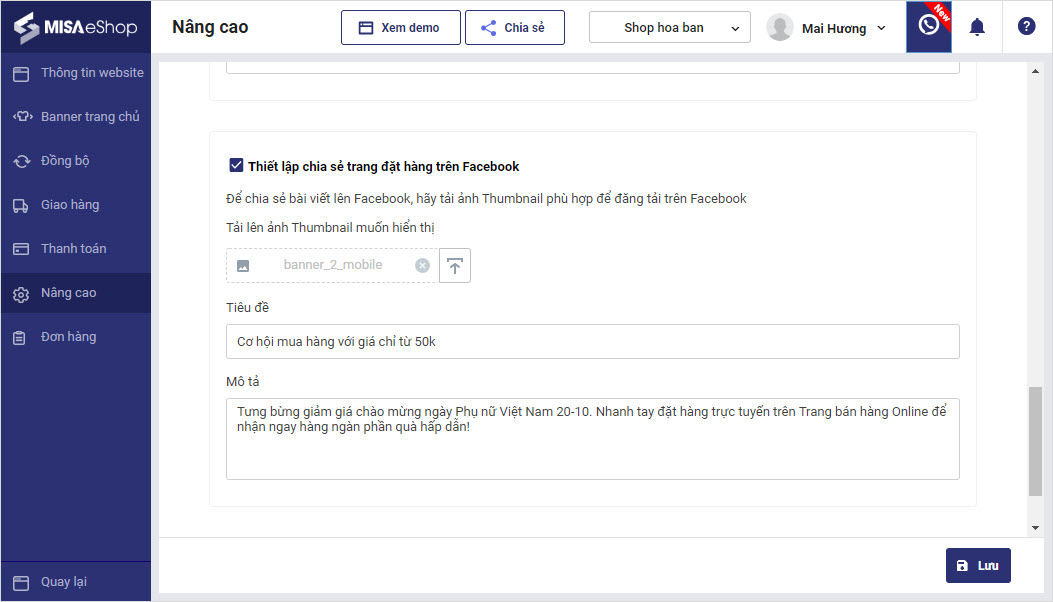This screenshot has width=1053, height=602.
Task: Click the Nâng cao gear icon
Action: pyautogui.click(x=21, y=294)
